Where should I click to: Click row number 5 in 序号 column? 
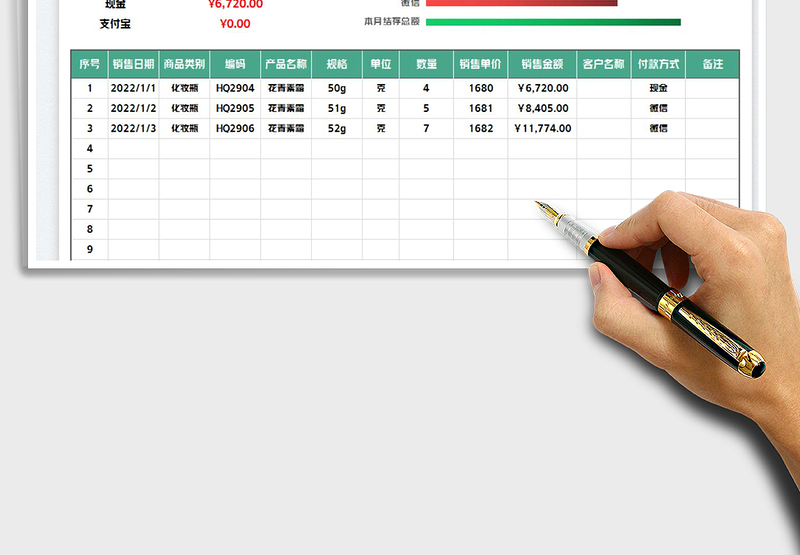89,168
